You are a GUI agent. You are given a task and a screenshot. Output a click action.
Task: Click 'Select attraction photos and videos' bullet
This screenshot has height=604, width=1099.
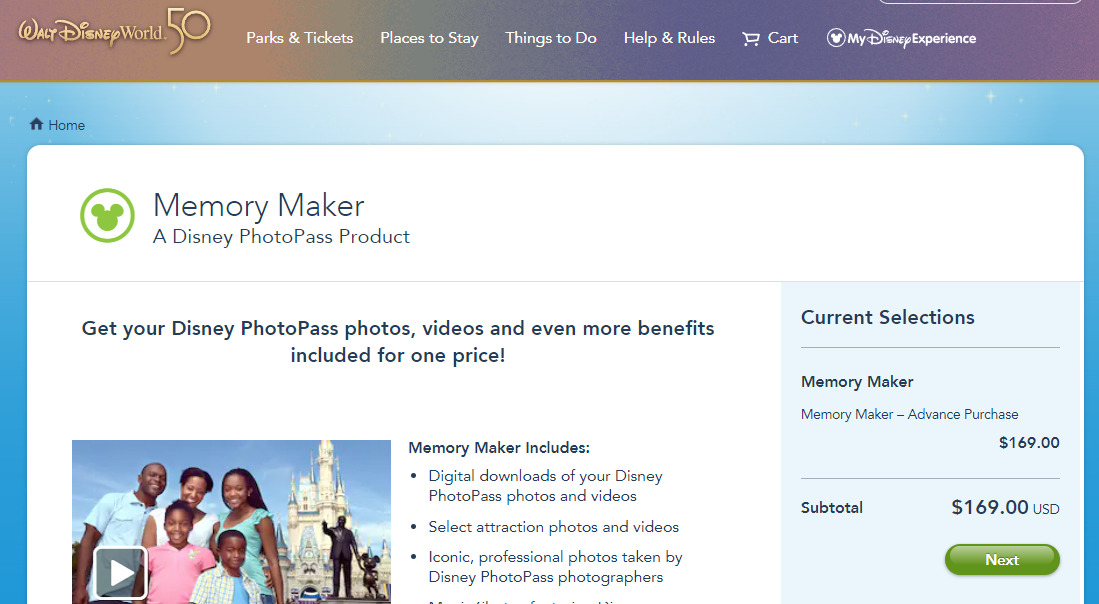[x=554, y=527]
